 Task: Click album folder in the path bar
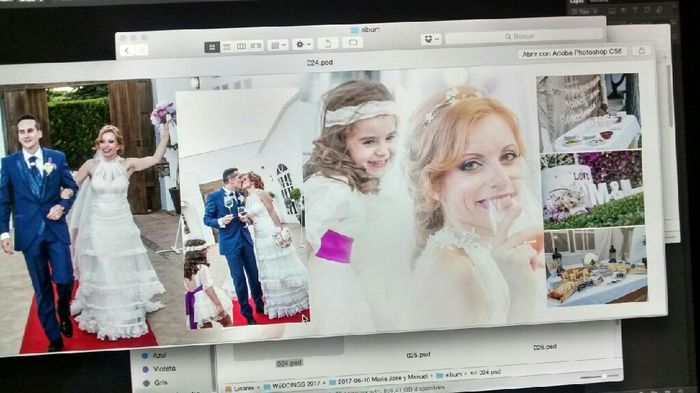pos(449,375)
